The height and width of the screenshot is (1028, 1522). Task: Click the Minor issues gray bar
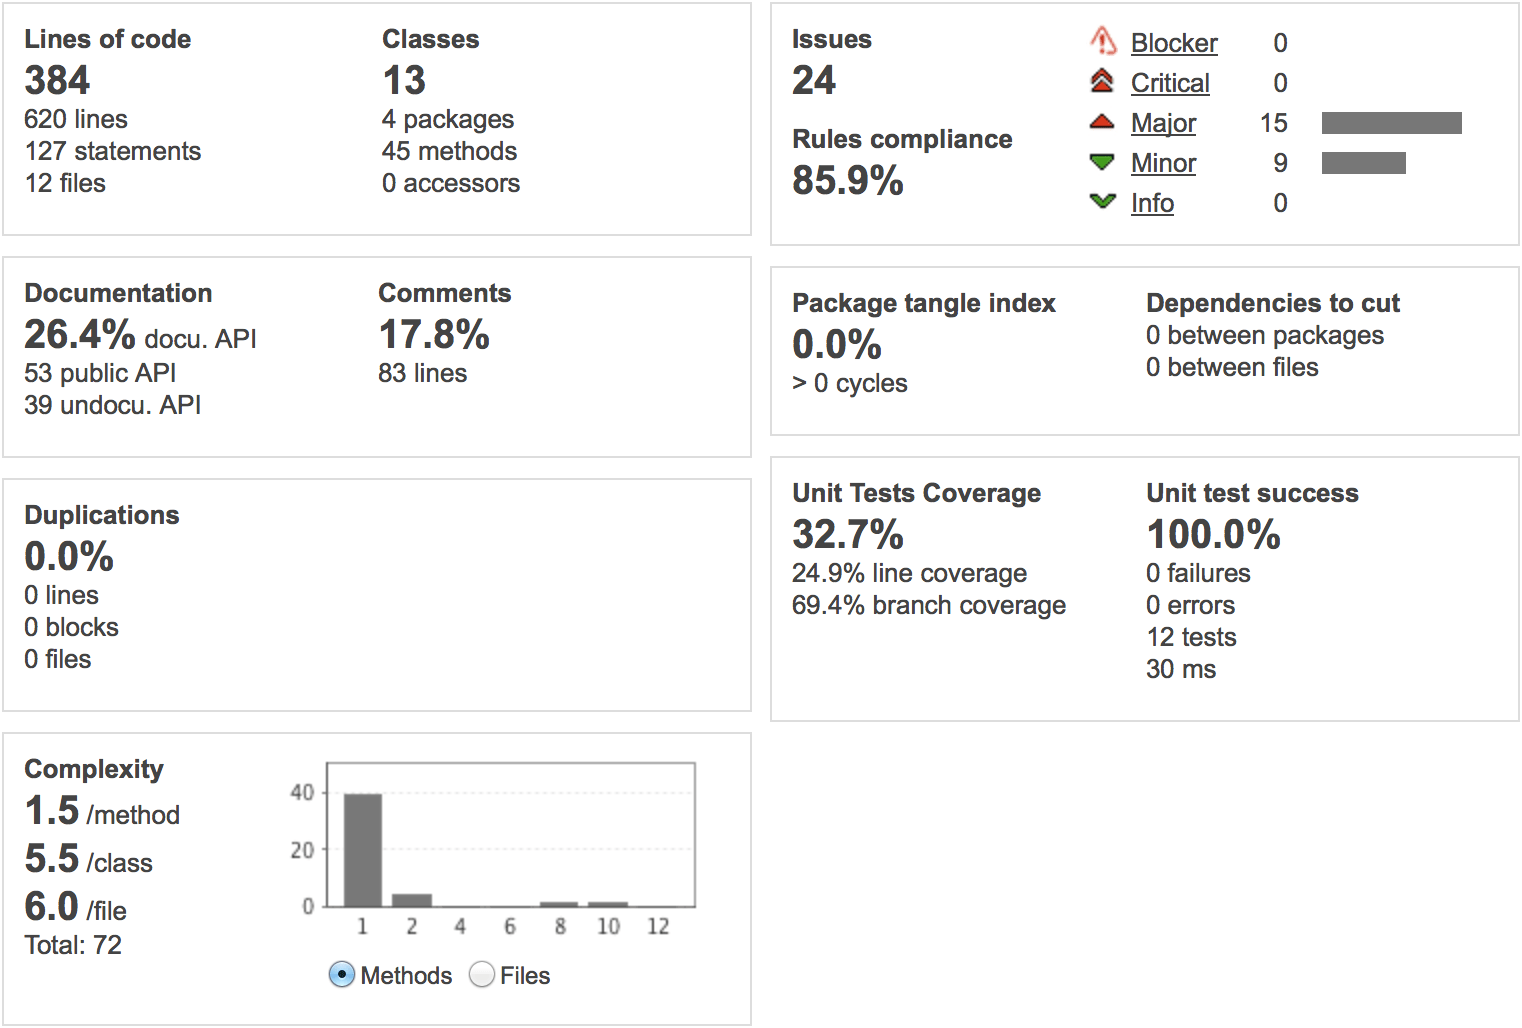click(1363, 163)
